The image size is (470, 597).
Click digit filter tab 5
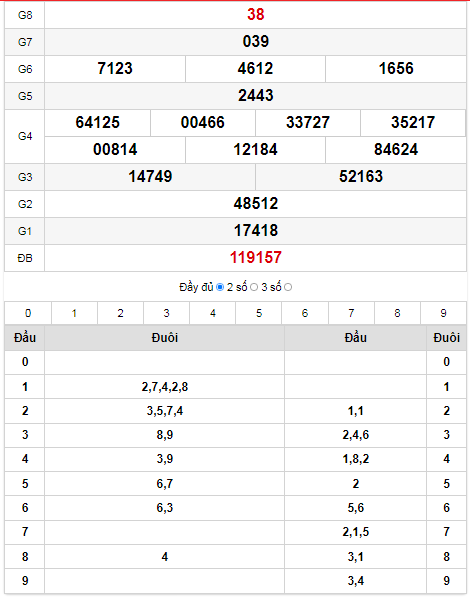[259, 313]
